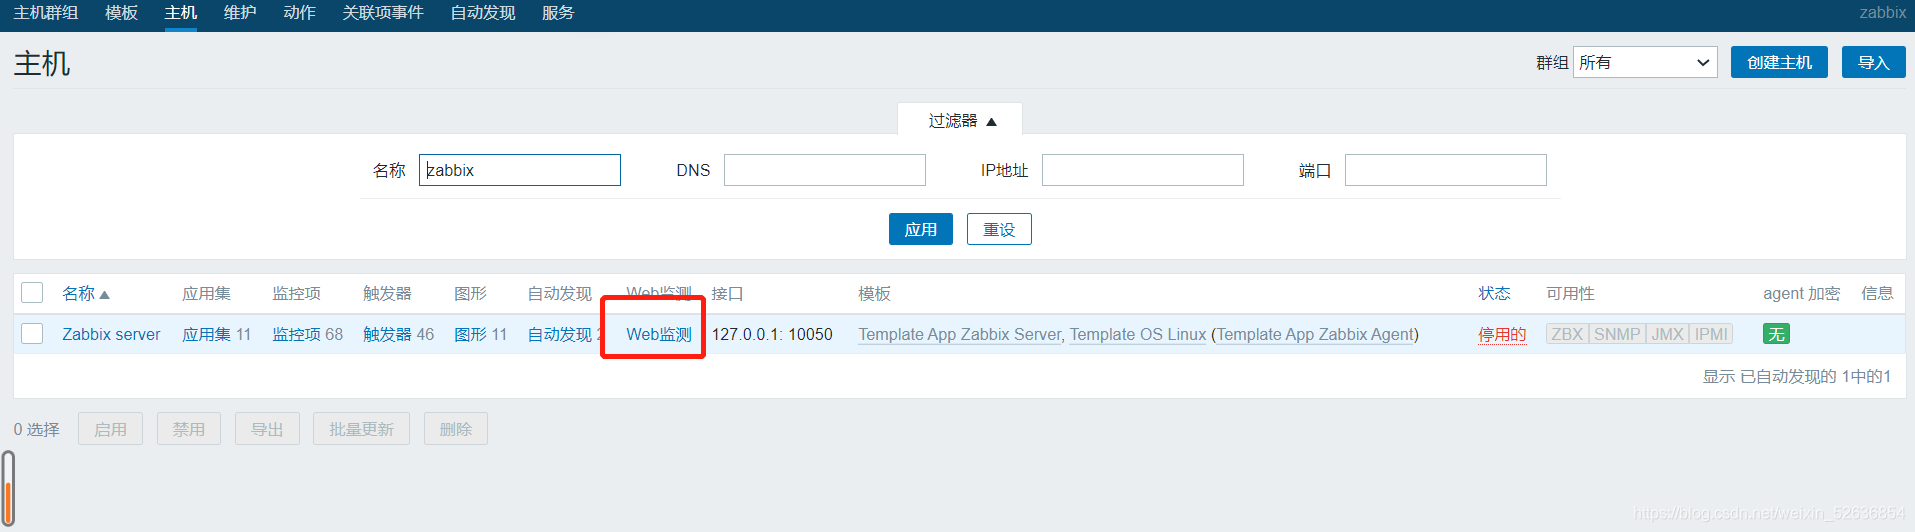Open 自动发现 link in Zabbix server row
This screenshot has width=1915, height=532.
[560, 334]
